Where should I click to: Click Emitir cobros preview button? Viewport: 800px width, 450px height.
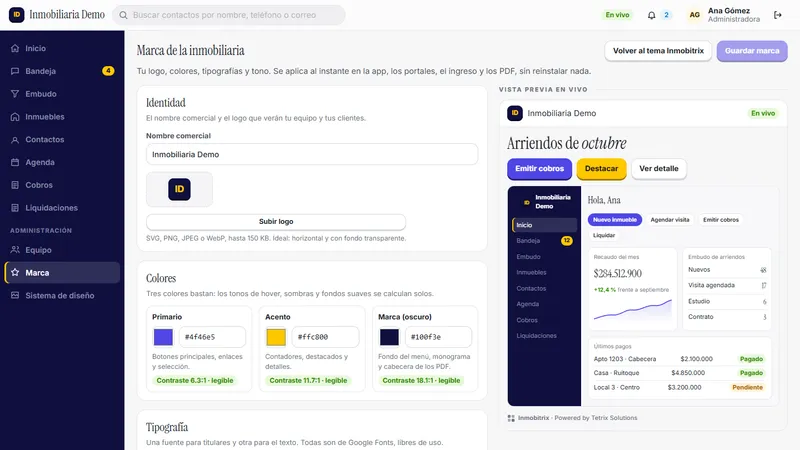(539, 169)
